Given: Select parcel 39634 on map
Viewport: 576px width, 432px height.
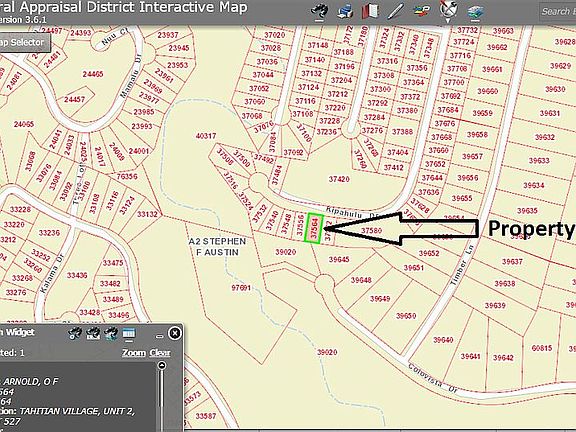Looking at the screenshot, I should (534, 185).
